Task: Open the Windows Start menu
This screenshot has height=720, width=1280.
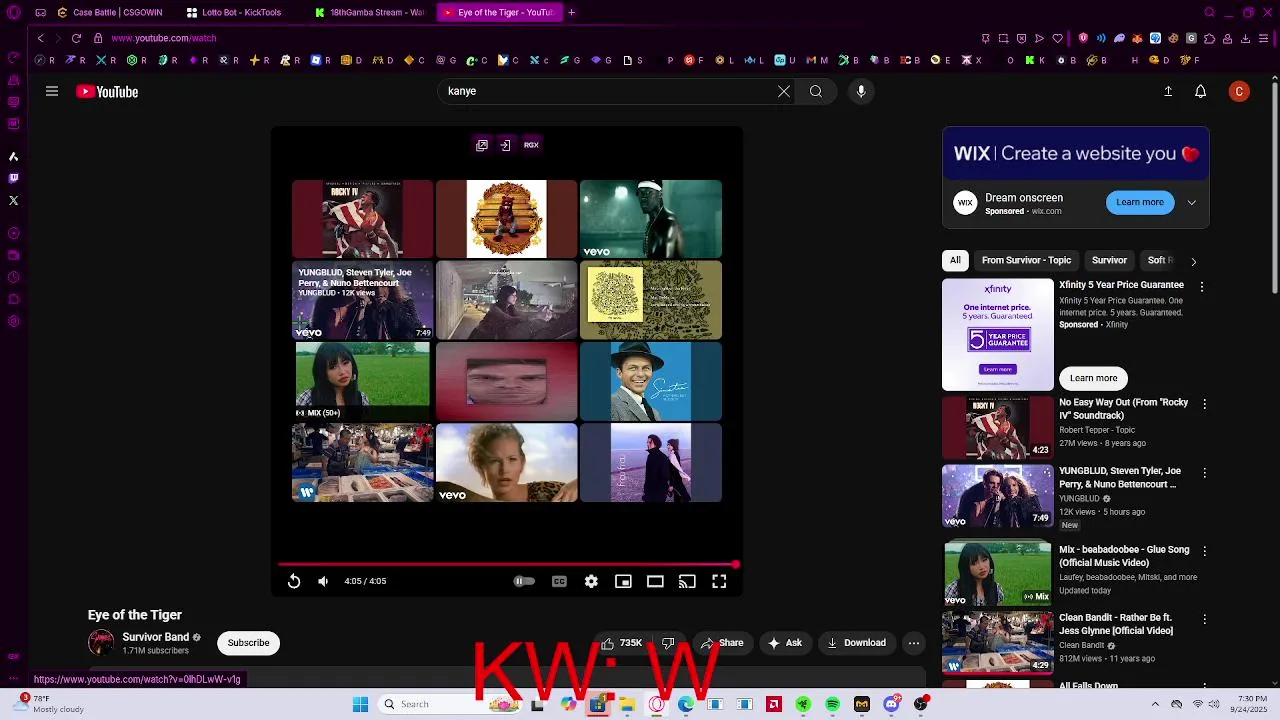Action: click(360, 704)
